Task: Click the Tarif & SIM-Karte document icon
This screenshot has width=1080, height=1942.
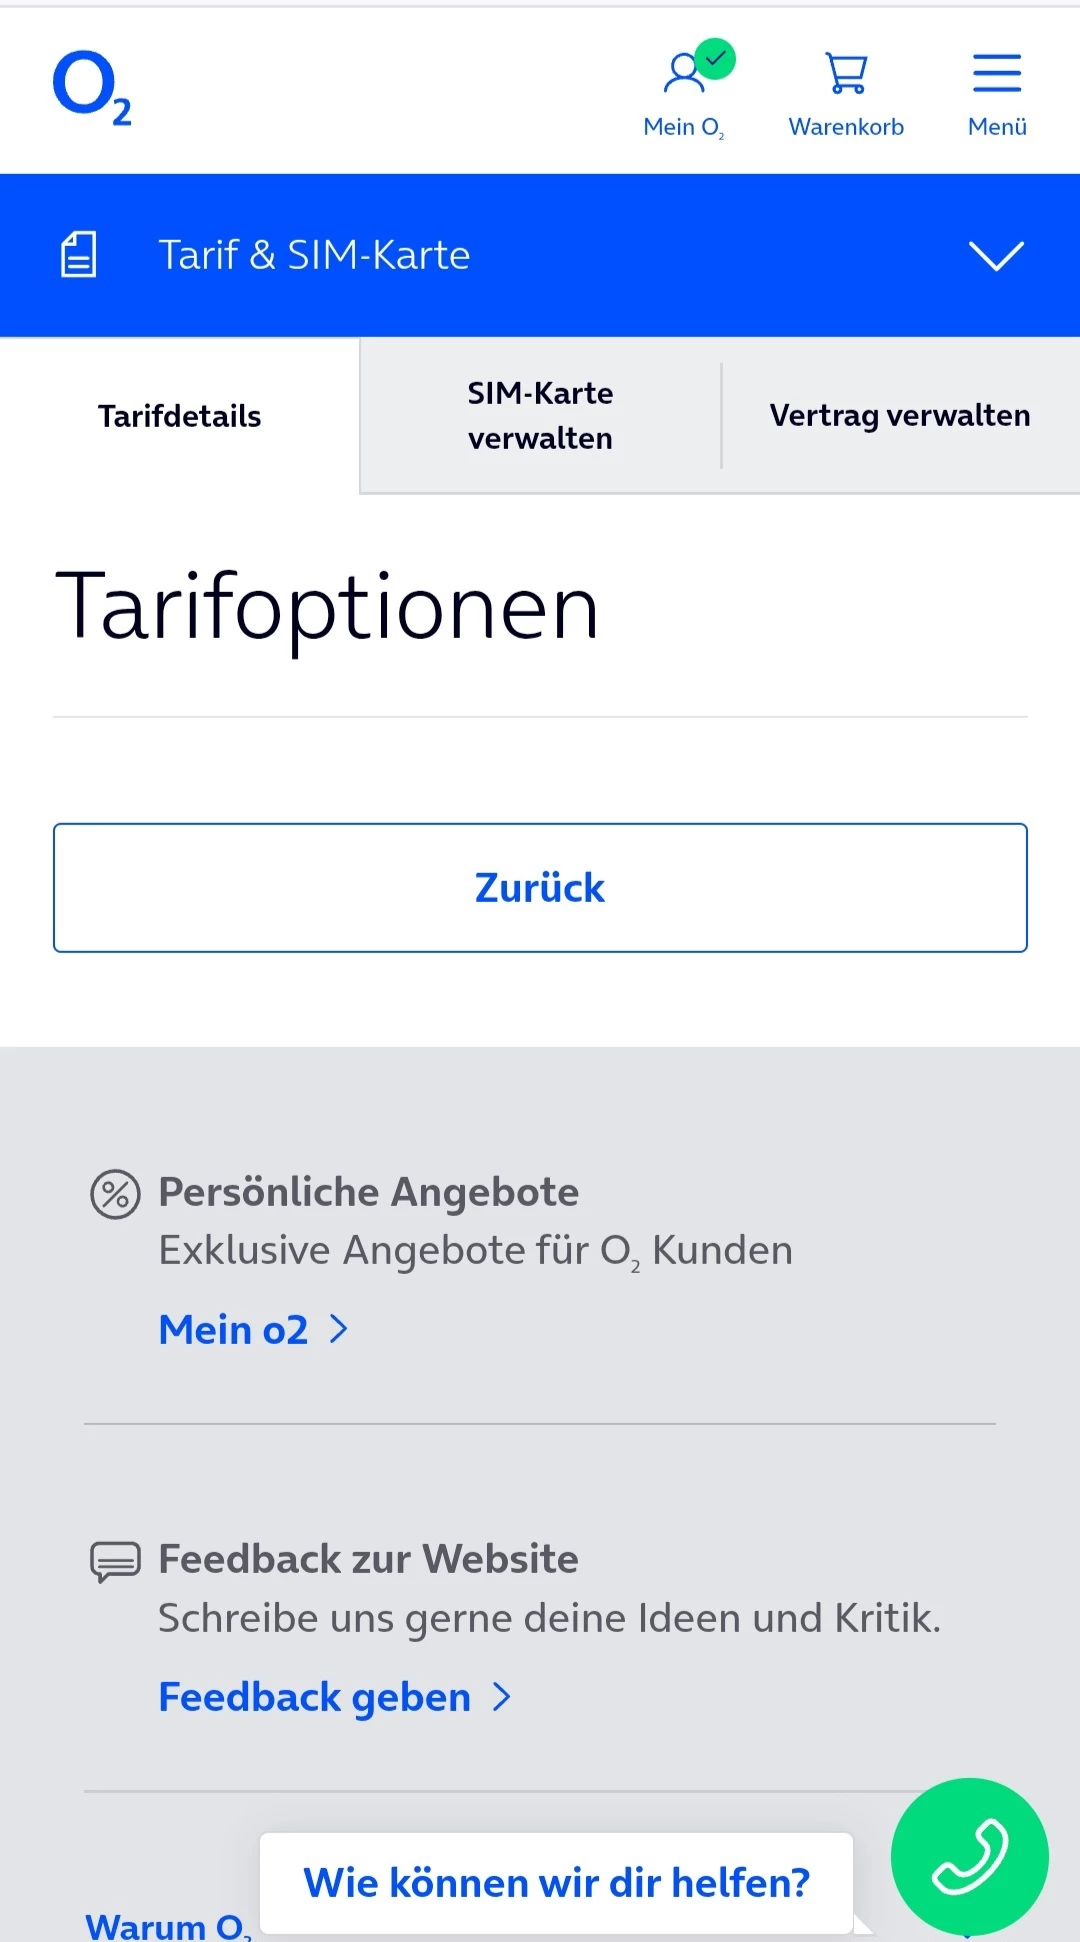Action: [79, 254]
